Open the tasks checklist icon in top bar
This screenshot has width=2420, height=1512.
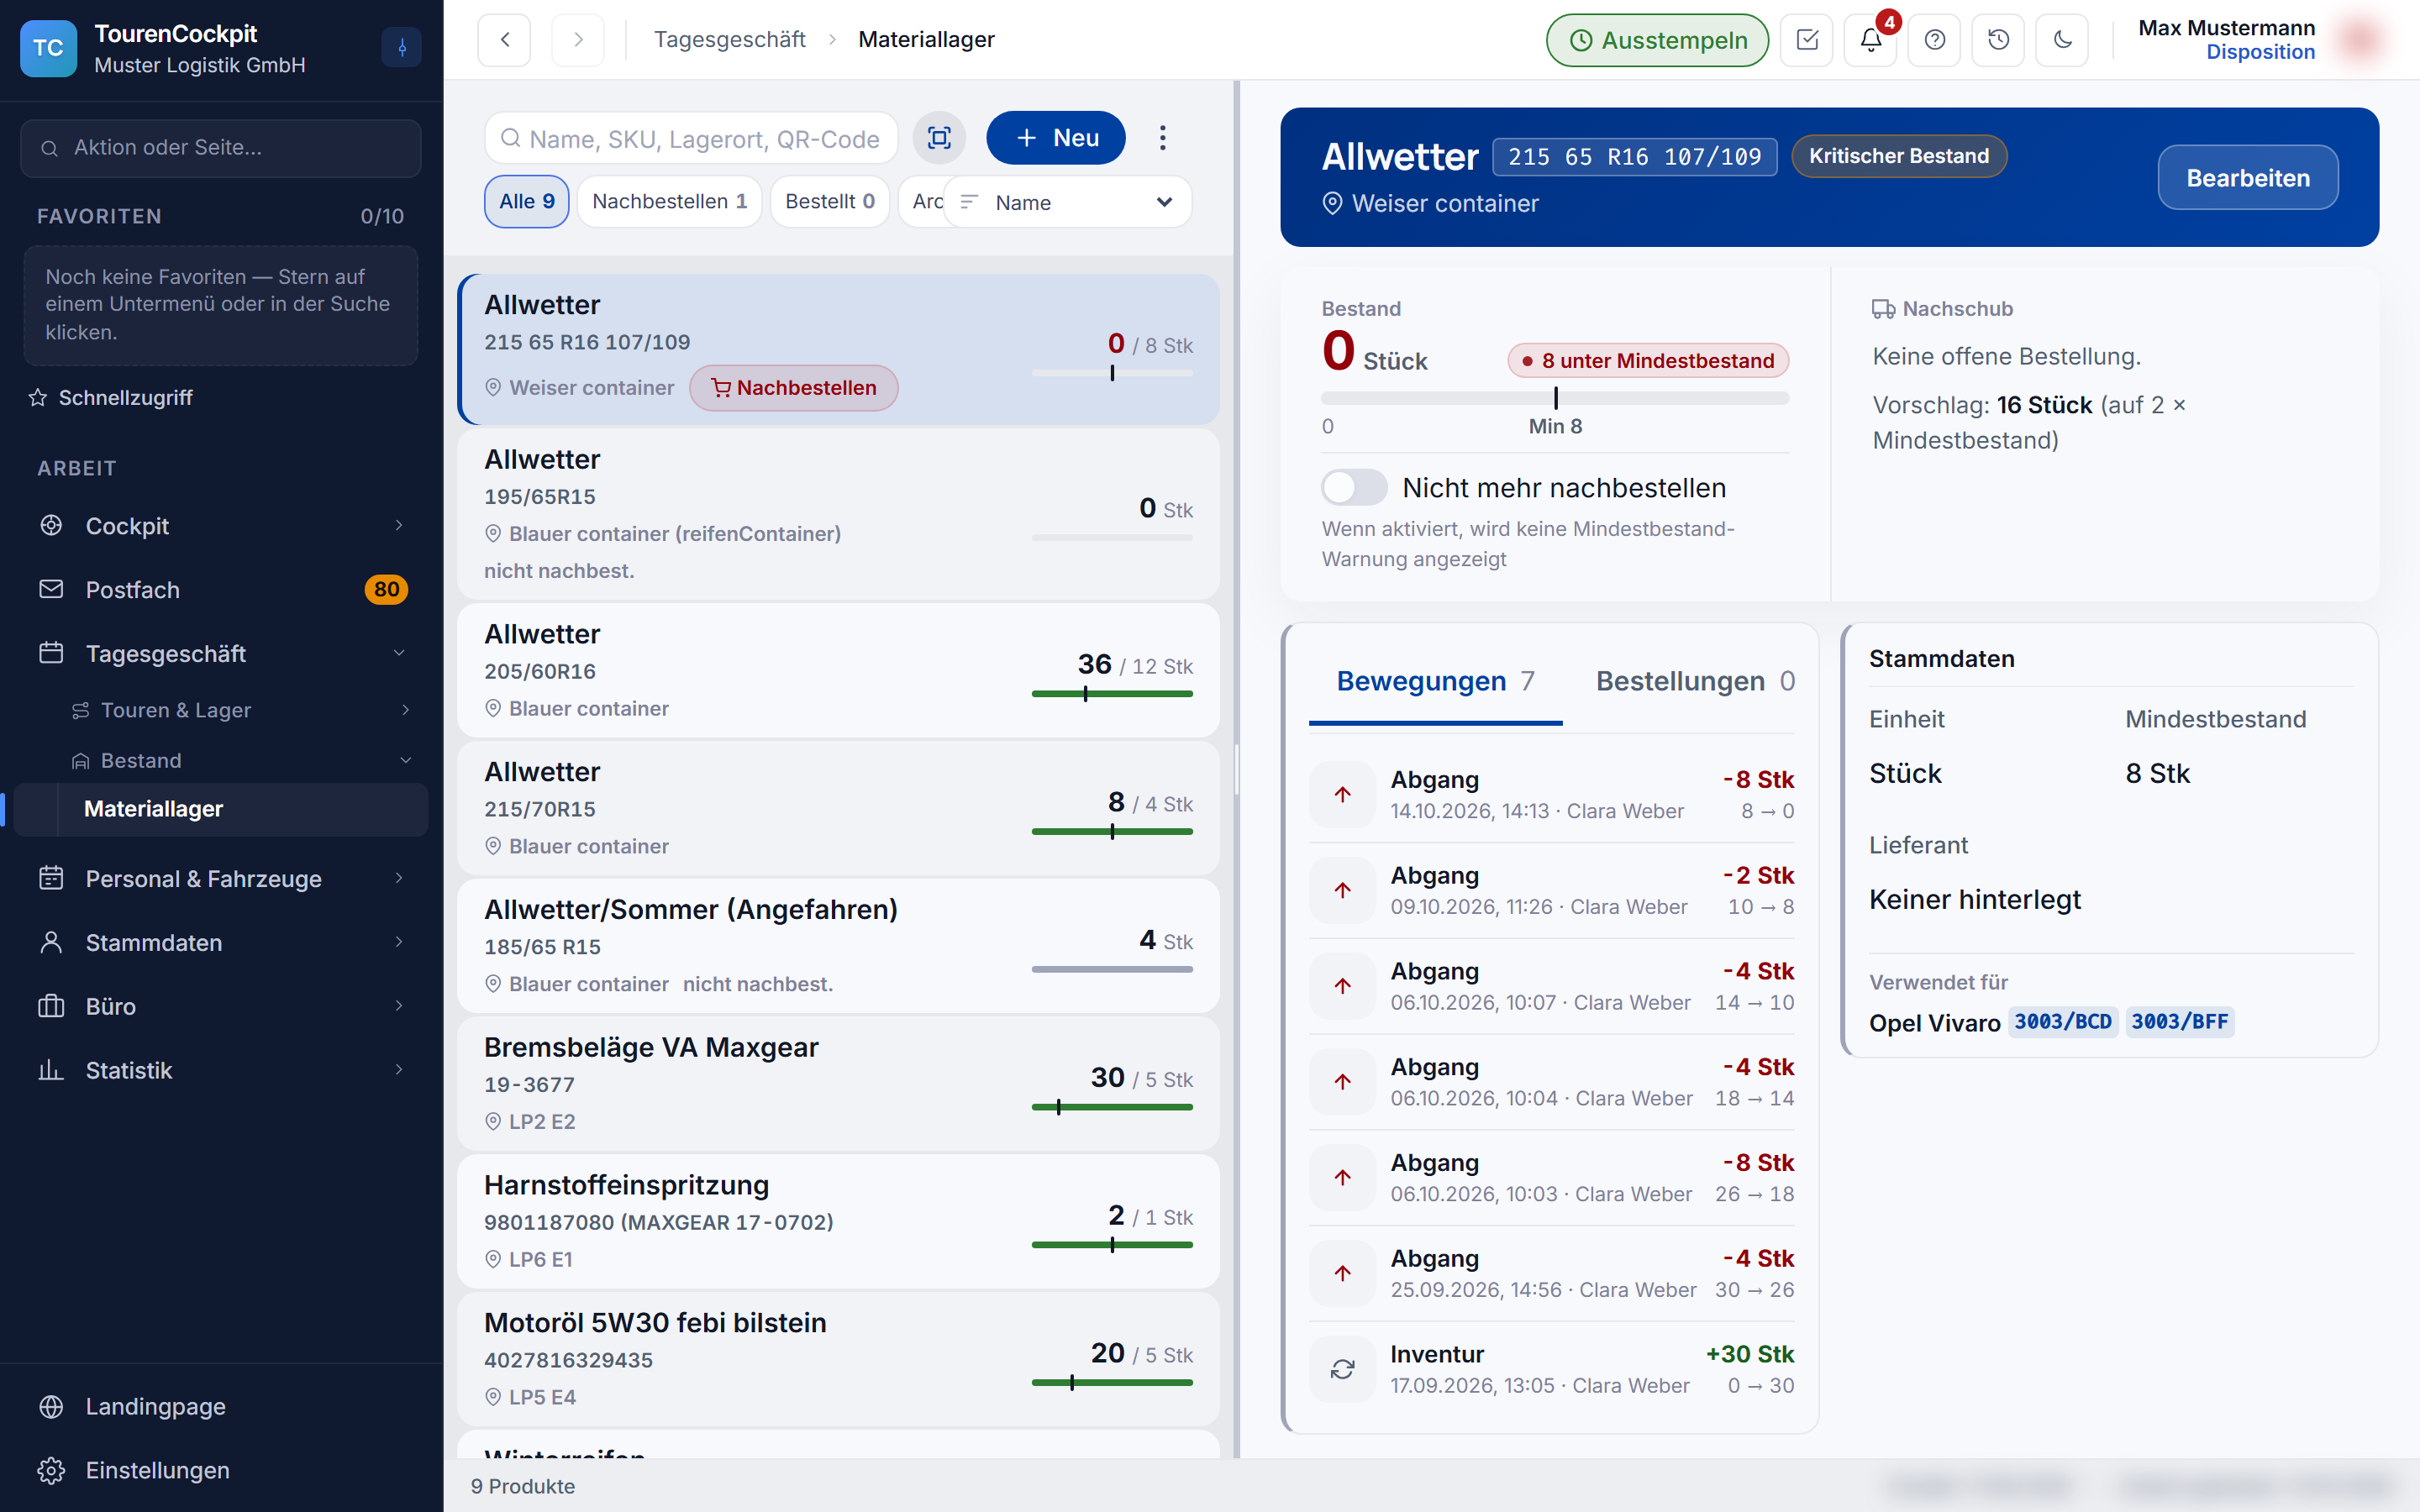point(1807,40)
